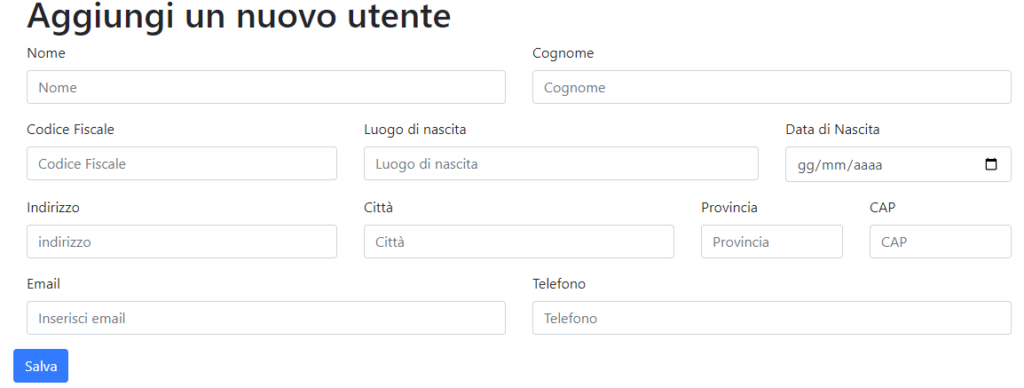Select the Cognome text box

[x=771, y=87]
